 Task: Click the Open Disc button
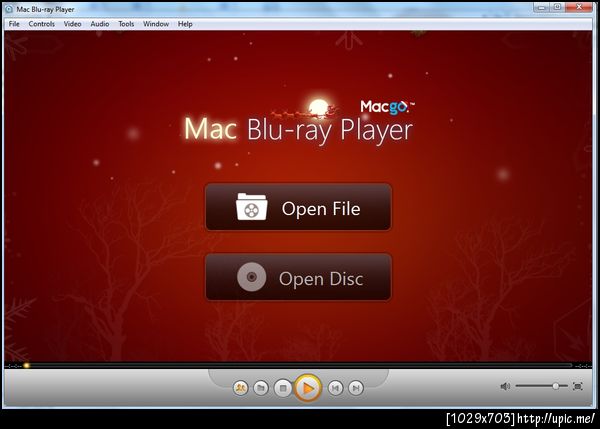[298, 277]
